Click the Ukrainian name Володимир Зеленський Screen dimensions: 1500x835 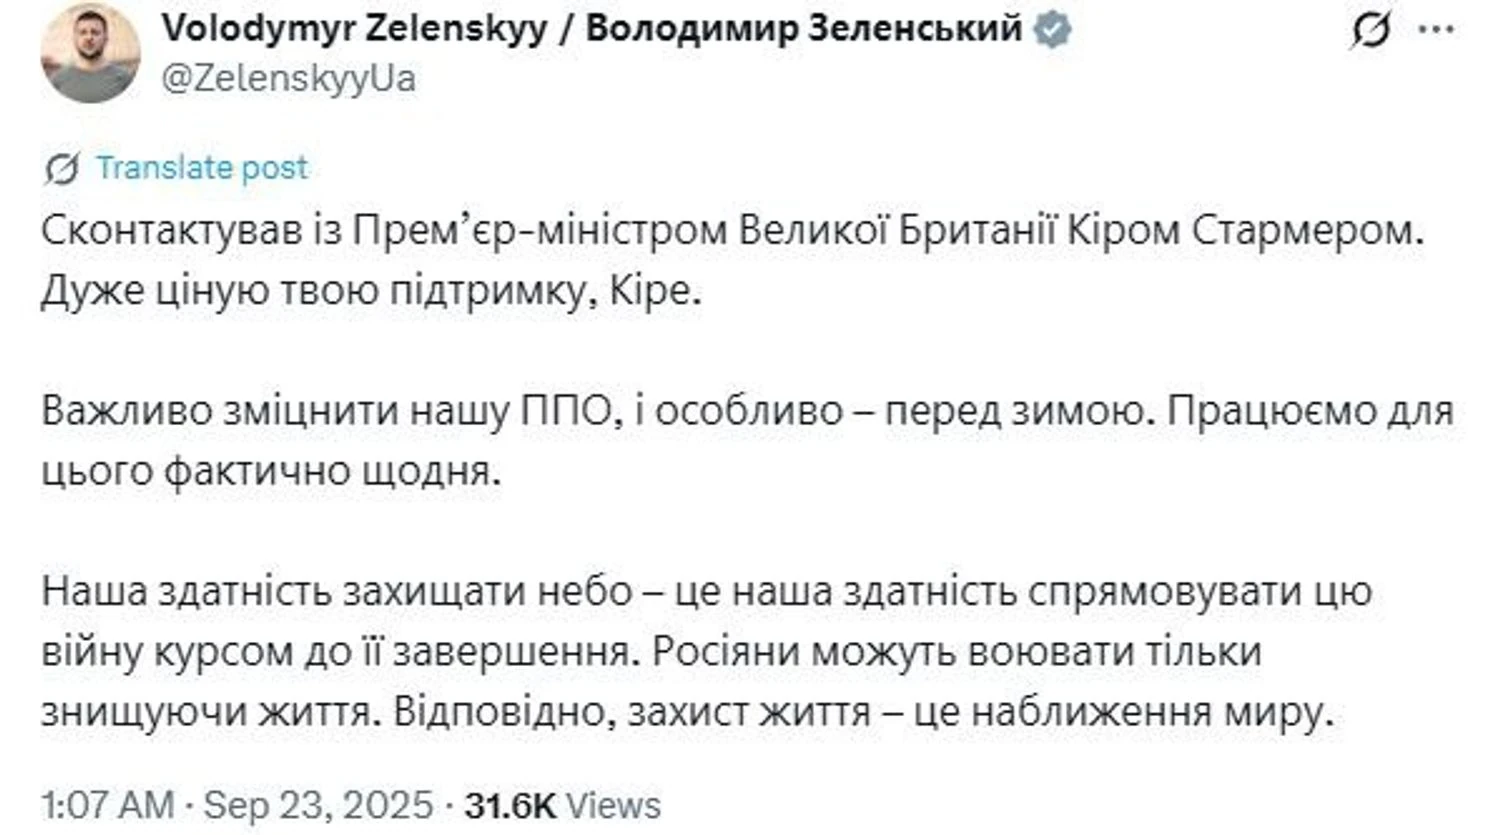tap(803, 29)
